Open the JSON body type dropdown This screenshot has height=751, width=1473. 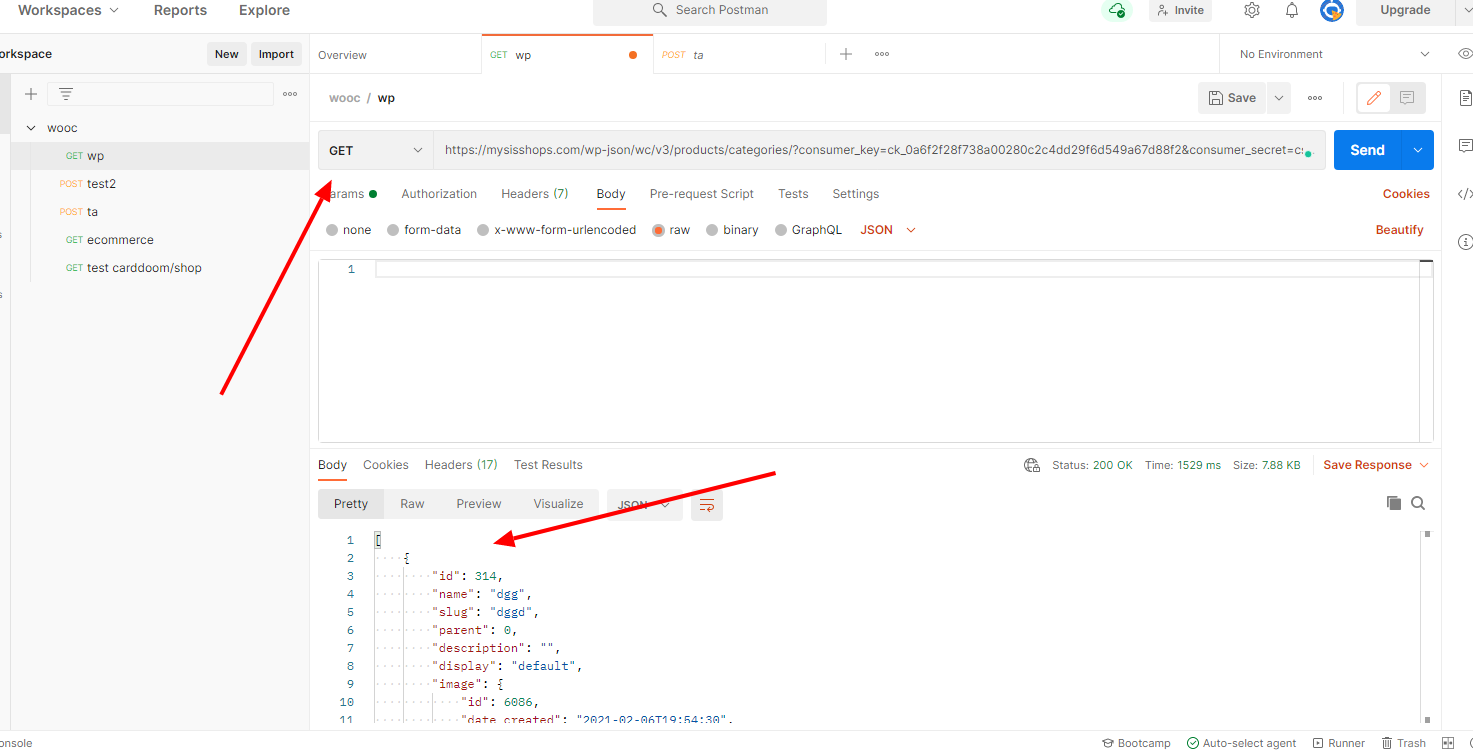coord(888,230)
